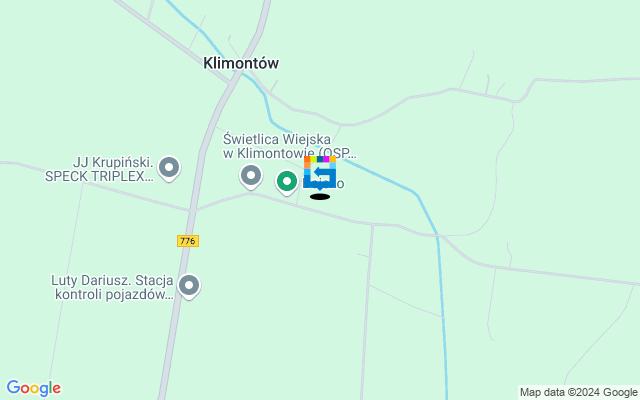Click the blue river crossing the road
The height and width of the screenshot is (400, 640).
pyautogui.click(x=438, y=236)
